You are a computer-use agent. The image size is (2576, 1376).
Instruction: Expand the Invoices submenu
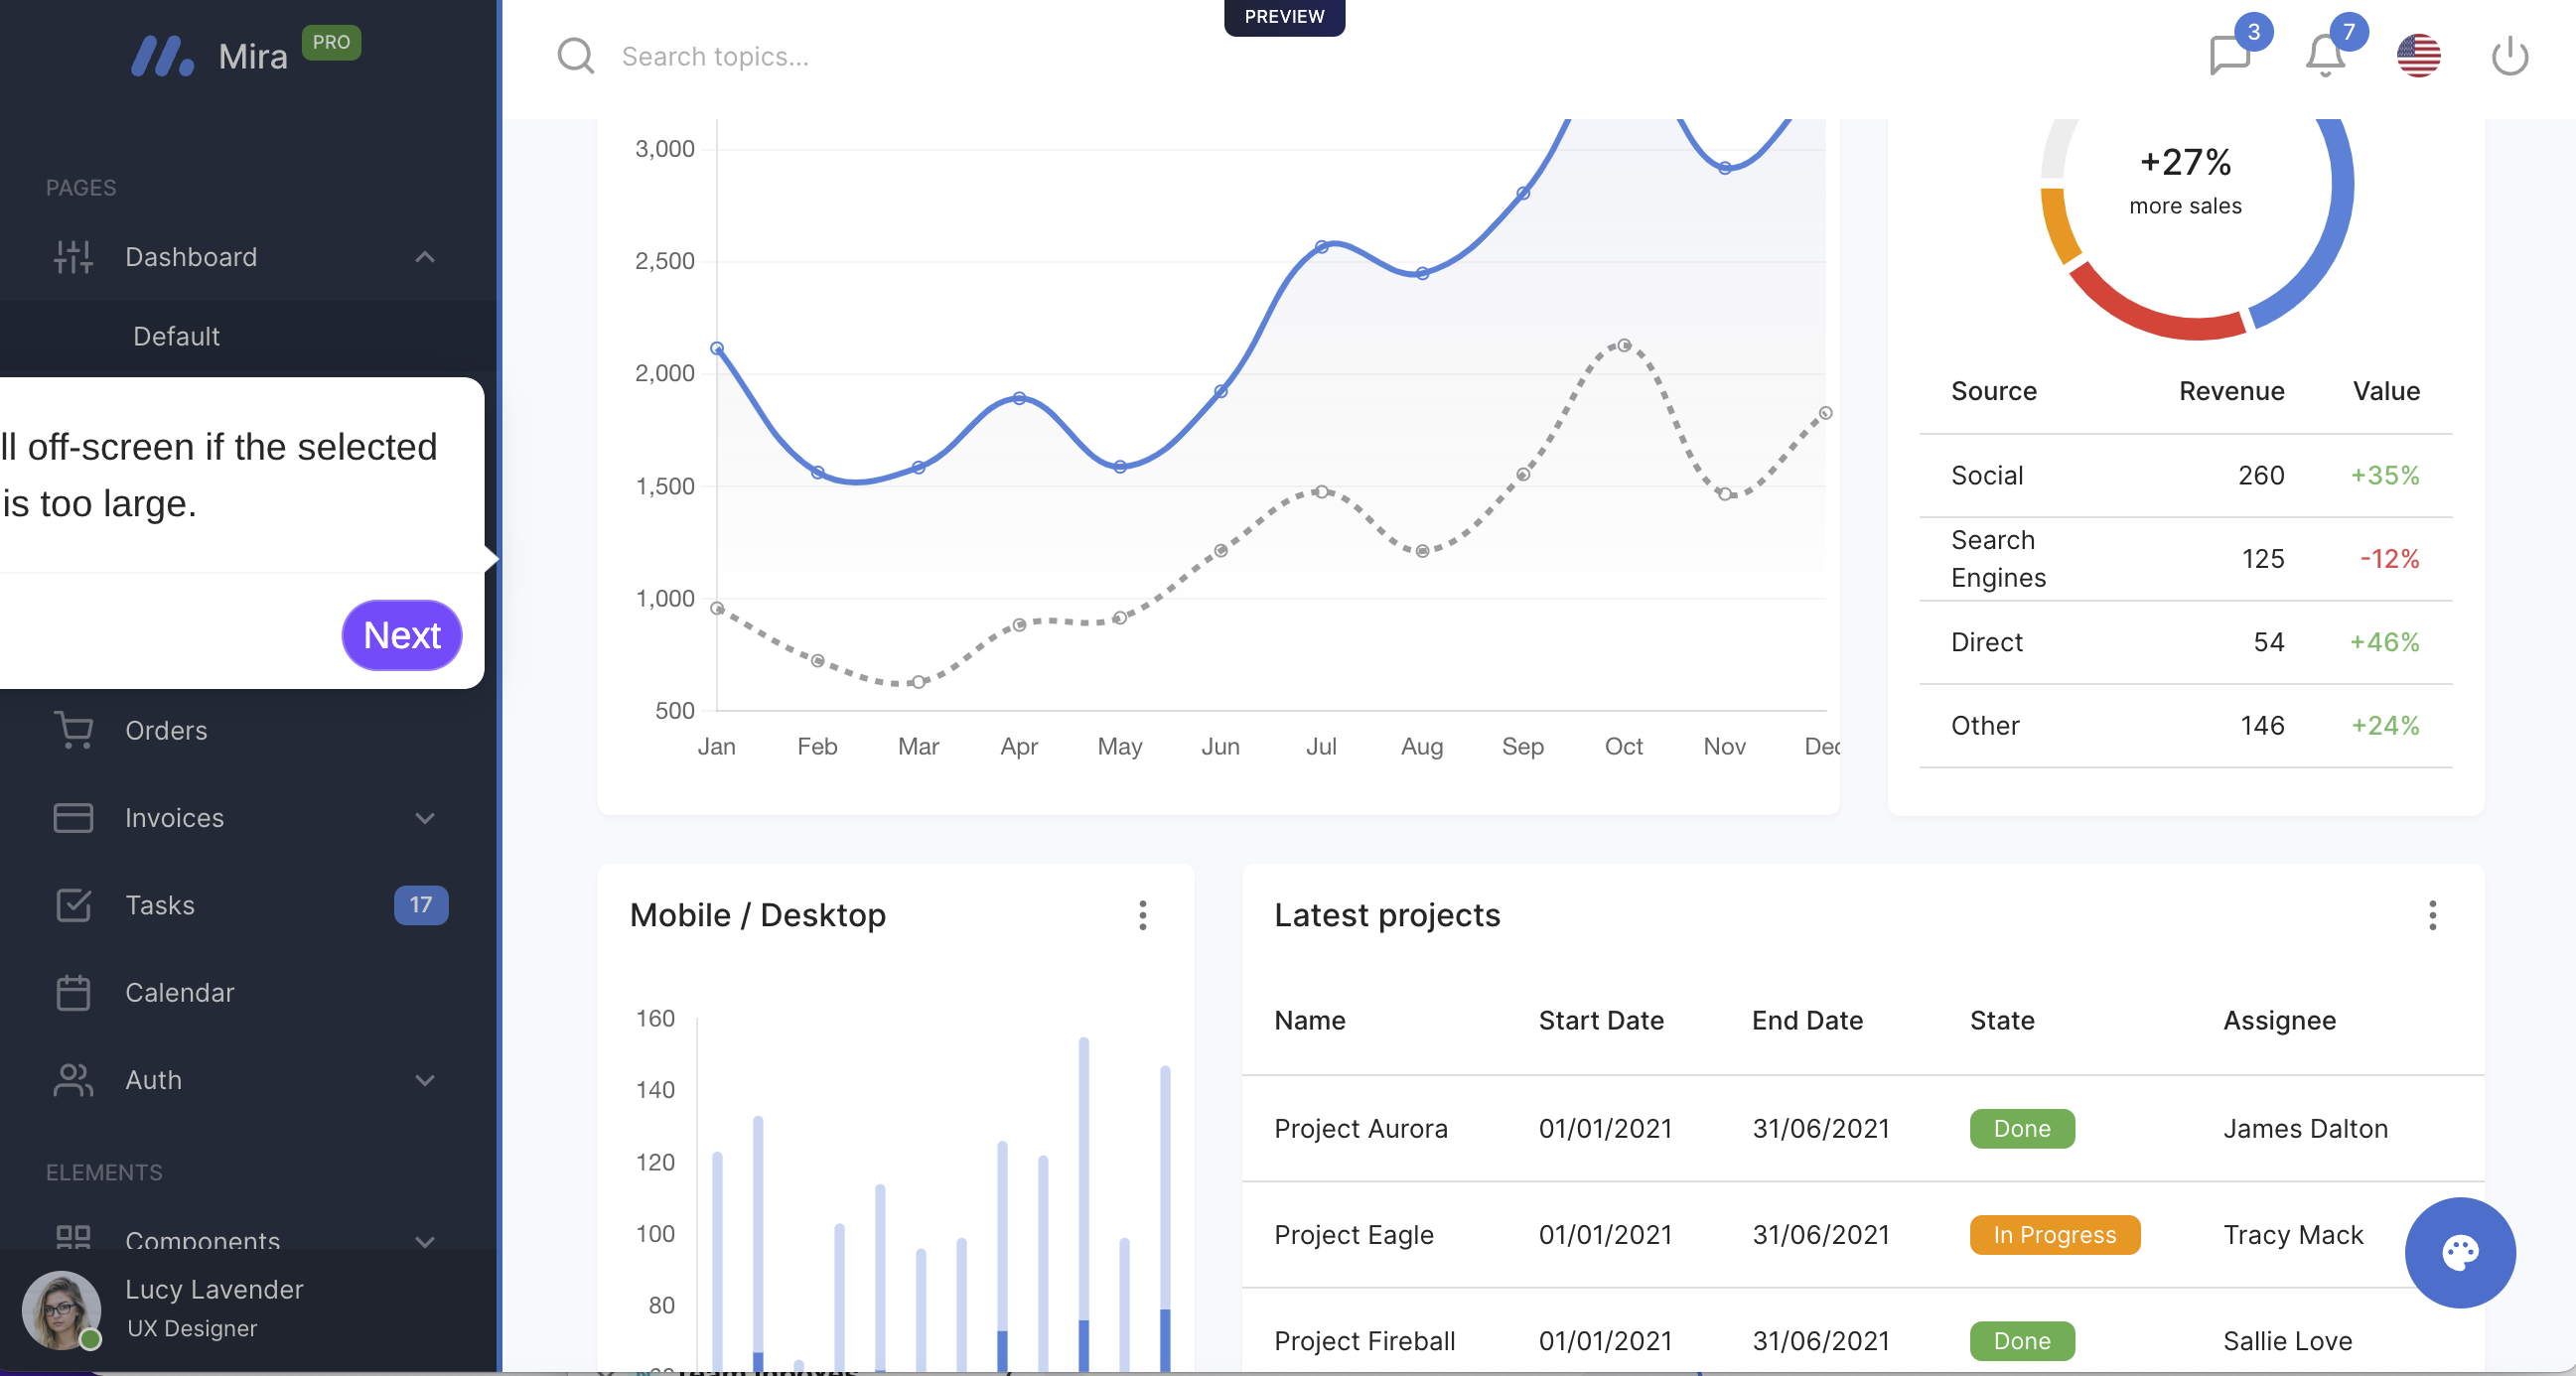(425, 818)
